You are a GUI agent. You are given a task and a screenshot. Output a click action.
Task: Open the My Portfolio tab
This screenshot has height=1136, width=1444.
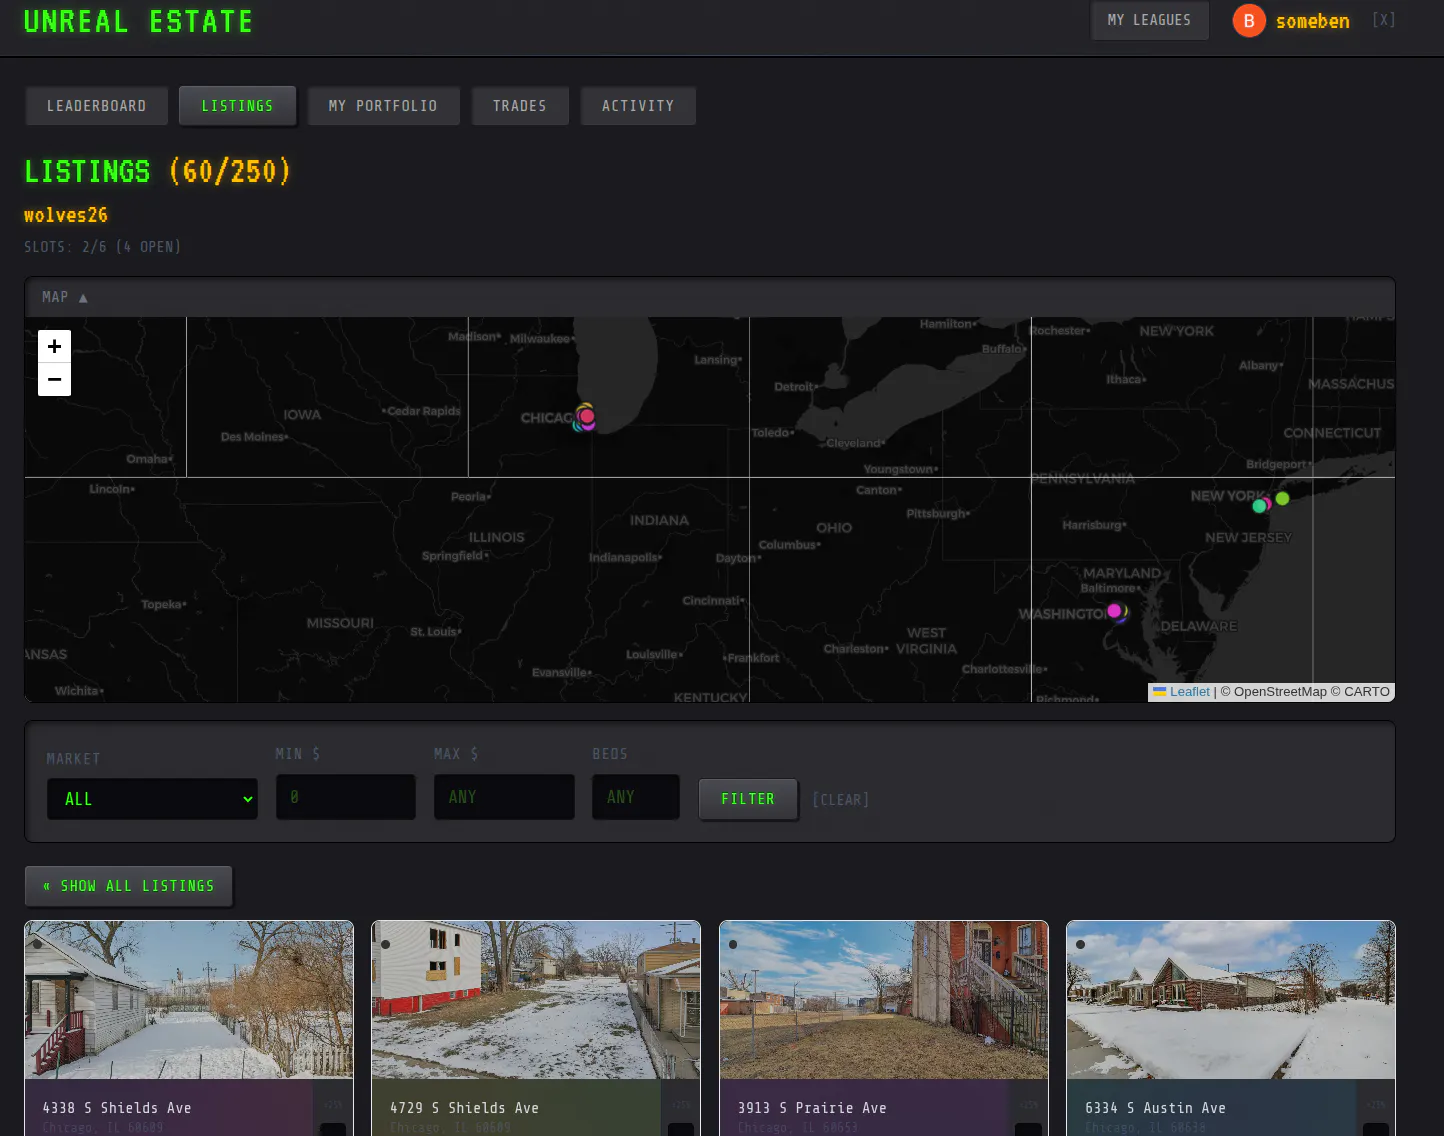coord(383,106)
